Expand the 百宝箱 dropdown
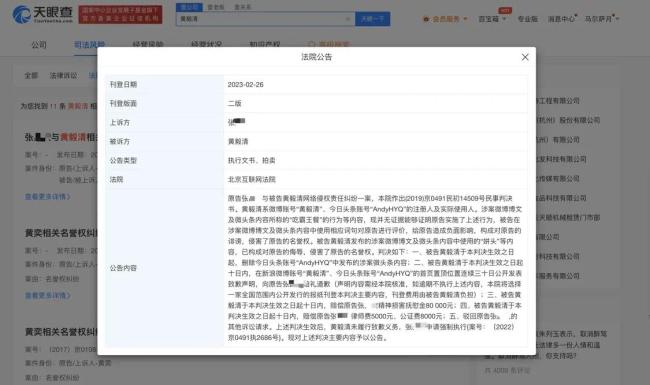The width and height of the screenshot is (650, 385). (x=492, y=19)
